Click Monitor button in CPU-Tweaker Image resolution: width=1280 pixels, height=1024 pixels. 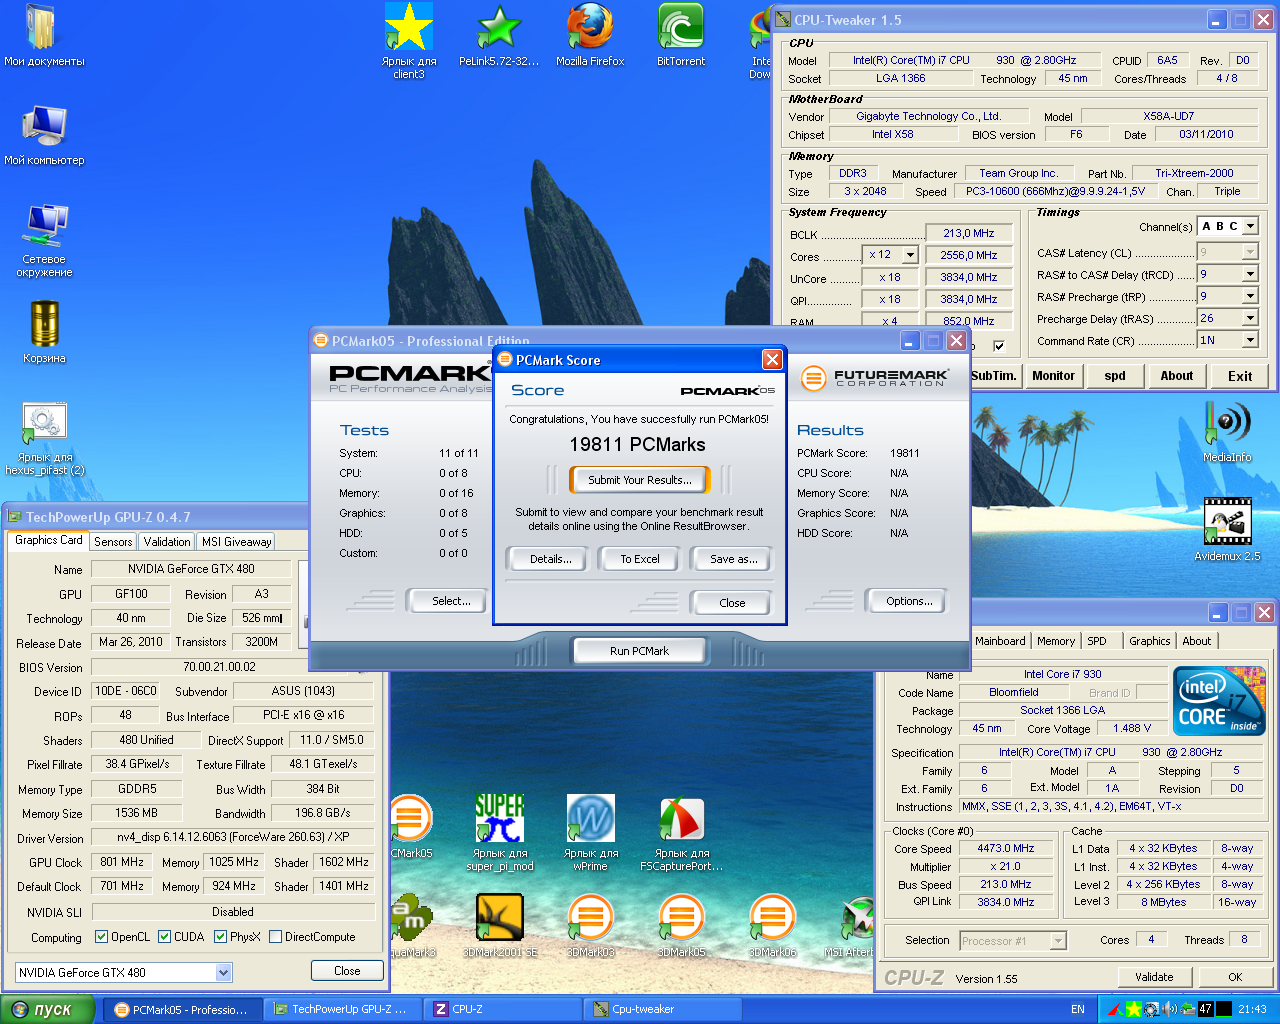click(1053, 376)
